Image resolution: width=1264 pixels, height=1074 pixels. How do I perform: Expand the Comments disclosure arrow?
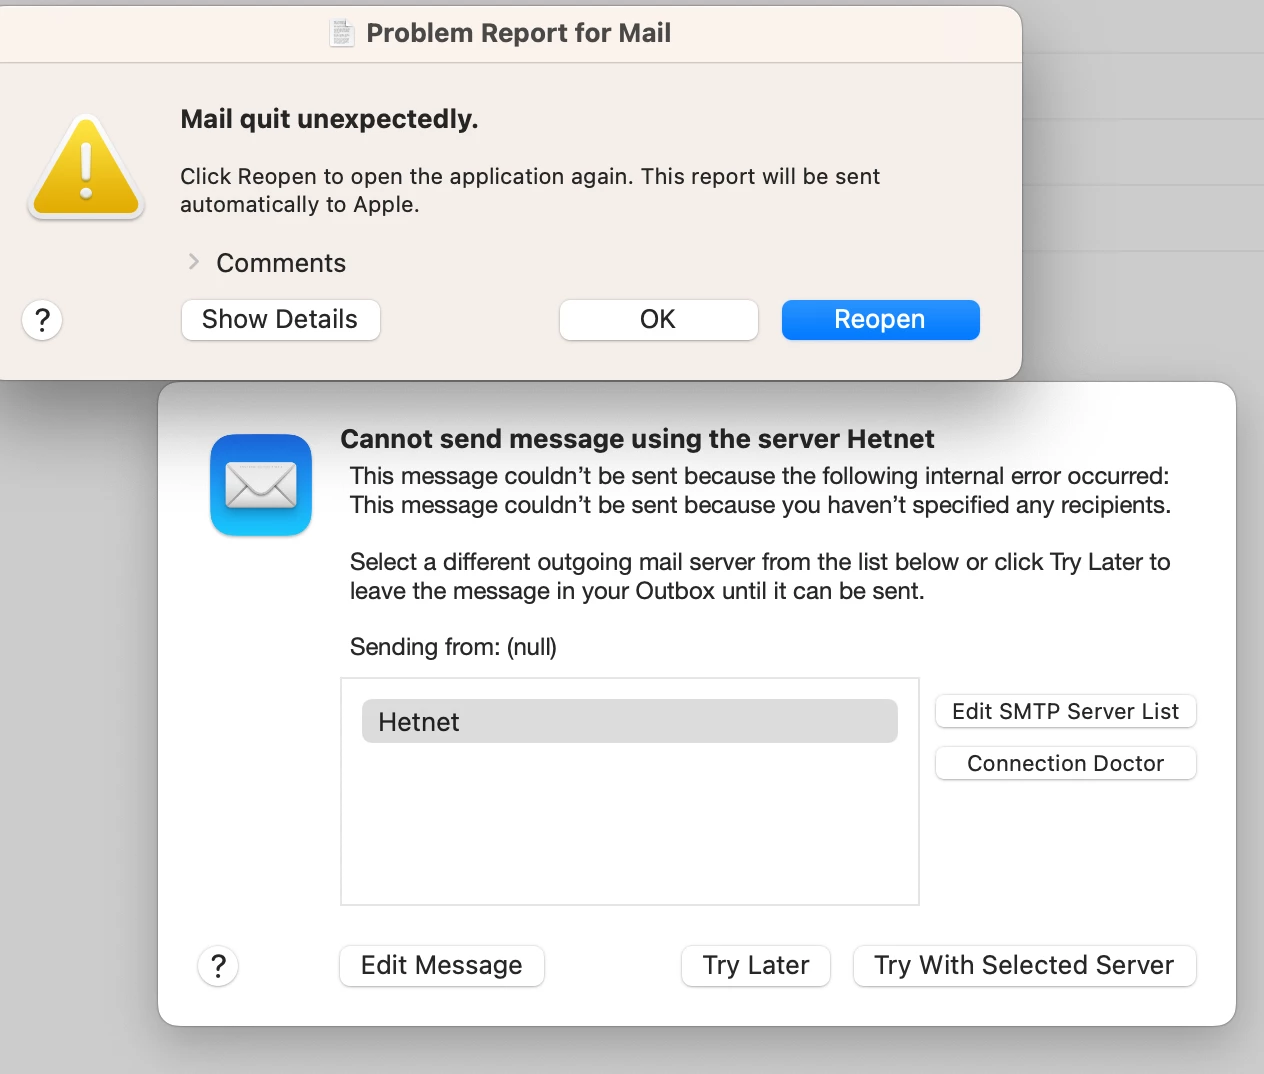tap(194, 262)
